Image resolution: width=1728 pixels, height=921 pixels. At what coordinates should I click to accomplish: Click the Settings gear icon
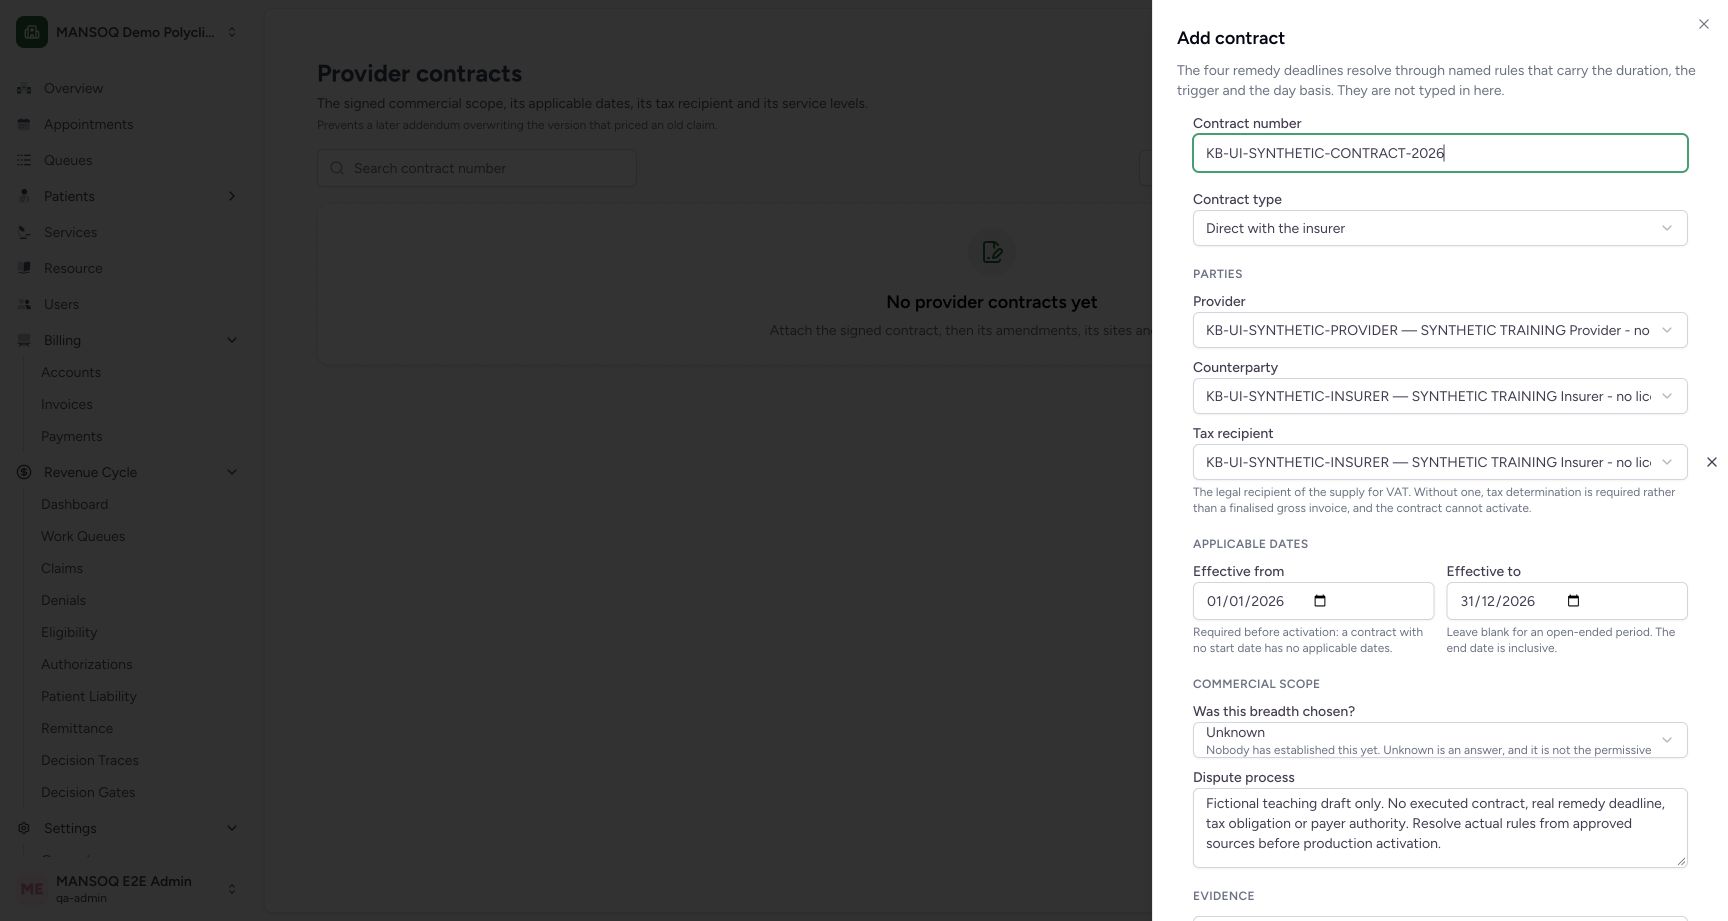tap(24, 828)
